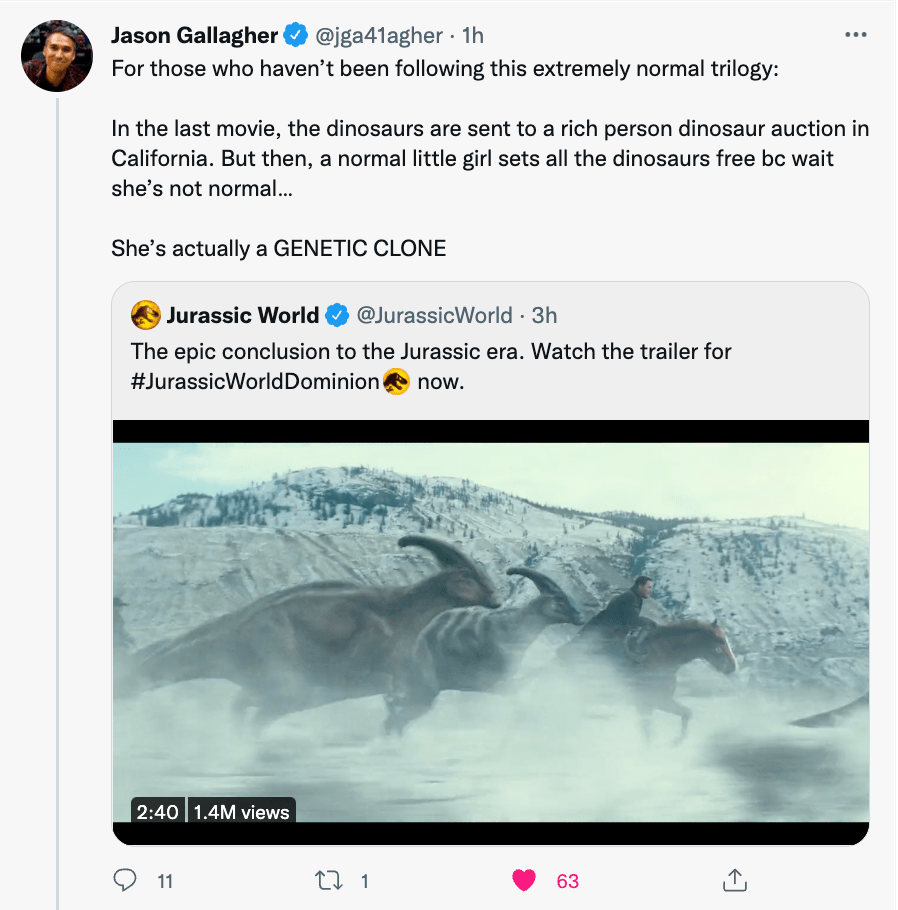This screenshot has height=910, width=898.
Task: Open the more options ellipsis menu
Action: [855, 35]
